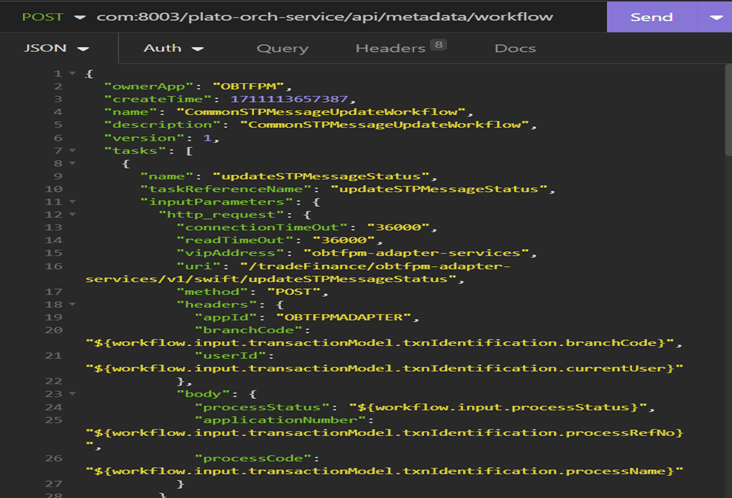Collapse the body fold arrow

pyautogui.click(x=72, y=393)
